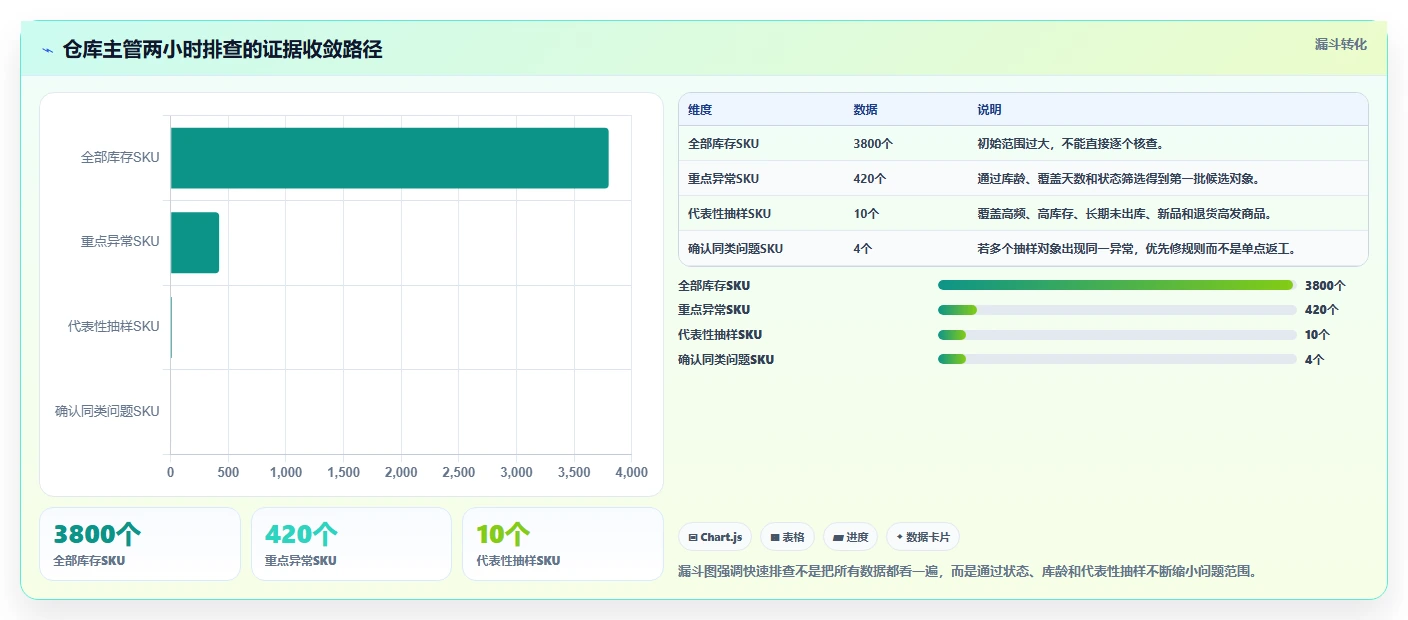Click table value 420个
This screenshot has width=1408, height=620.
coord(869,179)
